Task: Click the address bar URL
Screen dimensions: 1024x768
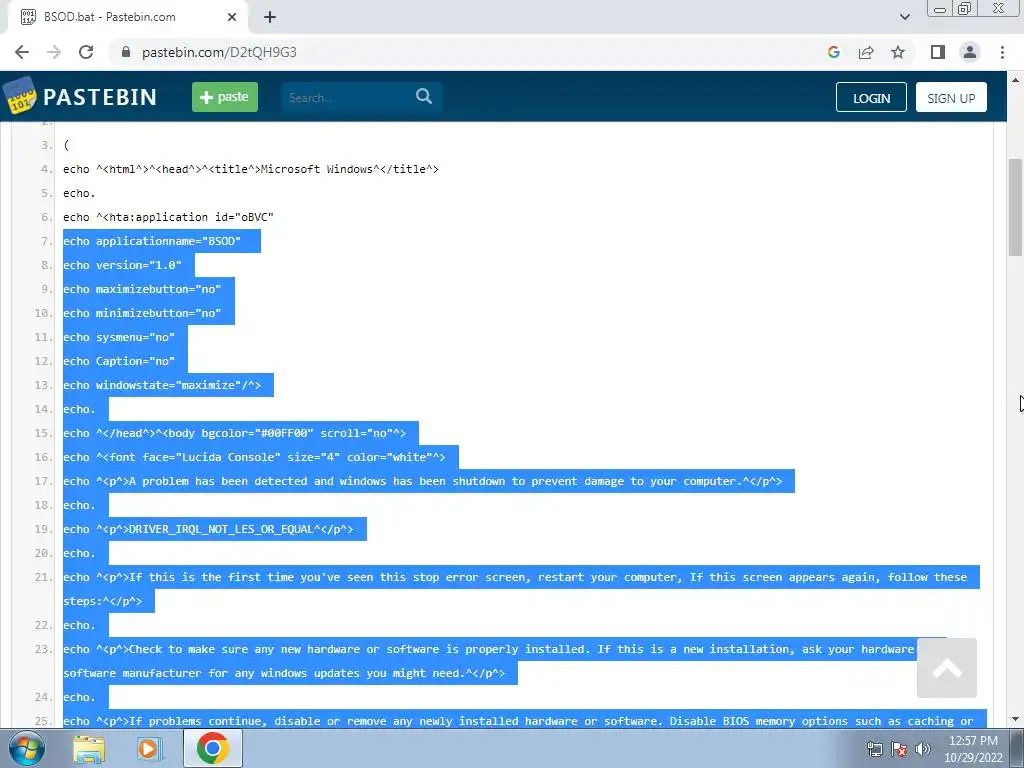Action: [x=219, y=52]
